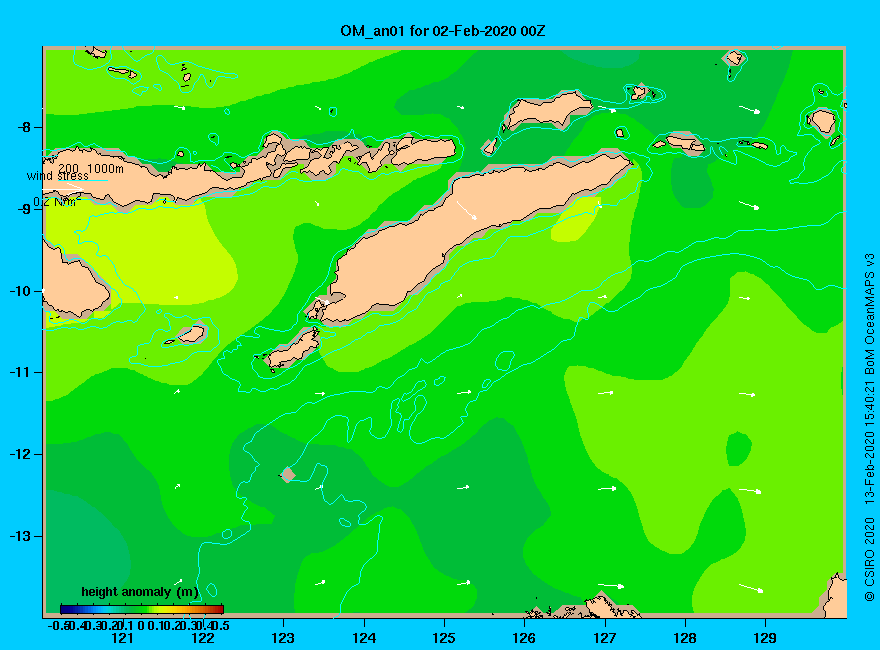Click the '200 1000m' contour legend text
The width and height of the screenshot is (880, 650).
[x=91, y=168]
